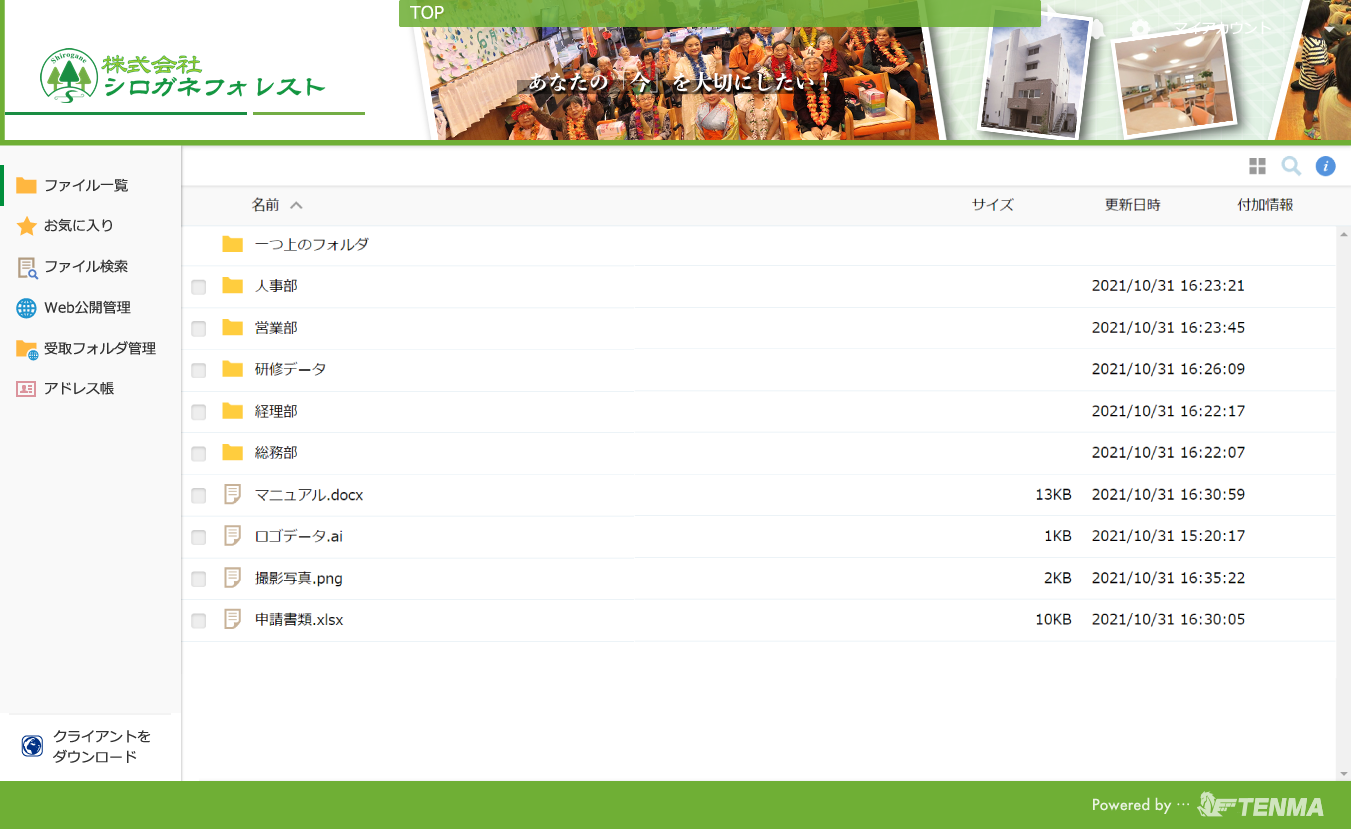Open Web公開管理 in the sidebar

[x=87, y=308]
